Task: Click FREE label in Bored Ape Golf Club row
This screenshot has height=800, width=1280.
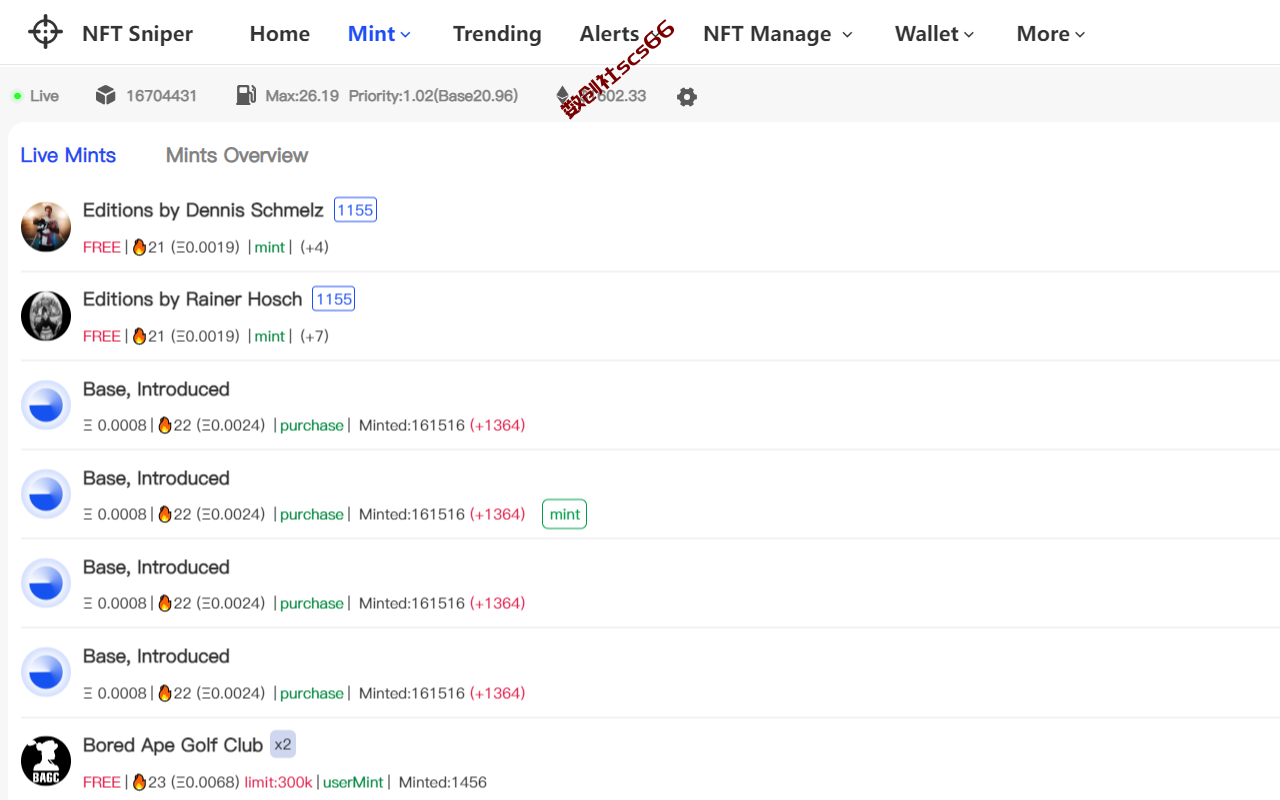Action: [102, 782]
